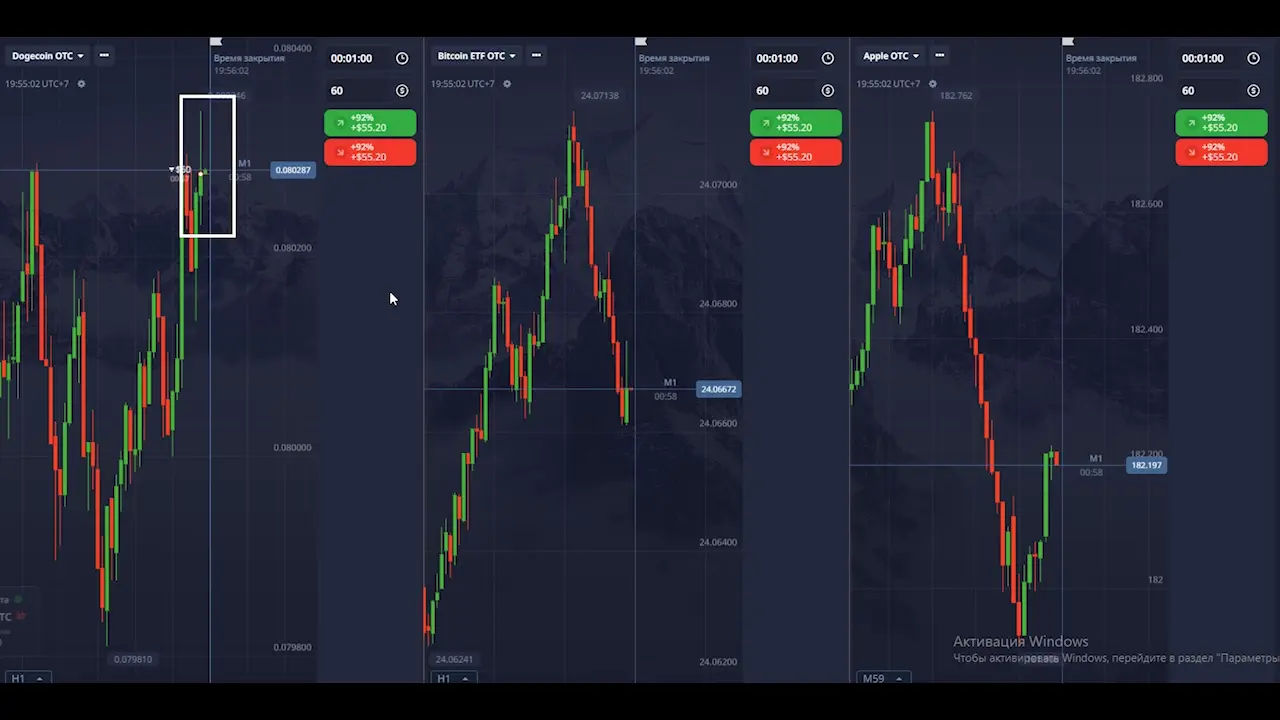Image resolution: width=1280 pixels, height=720 pixels.
Task: Open the M59 timeframe selector on the Apple chart
Action: 882,678
